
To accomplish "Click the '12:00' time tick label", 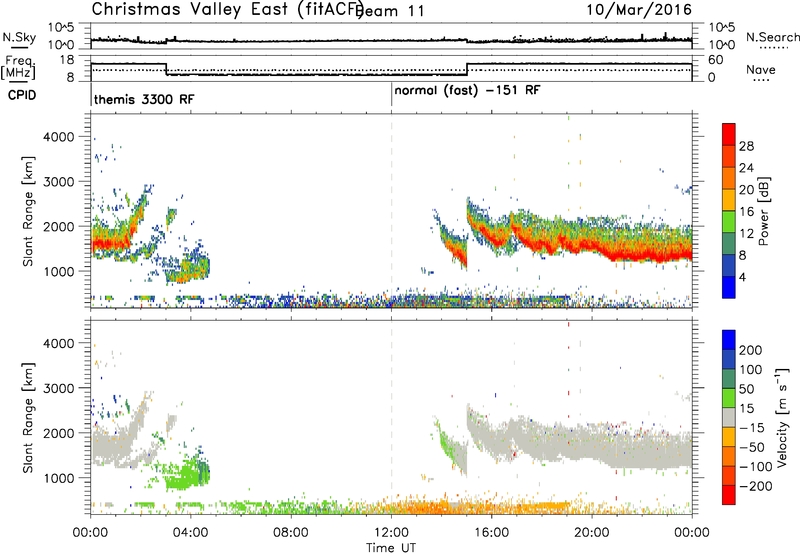I will 391,533.
